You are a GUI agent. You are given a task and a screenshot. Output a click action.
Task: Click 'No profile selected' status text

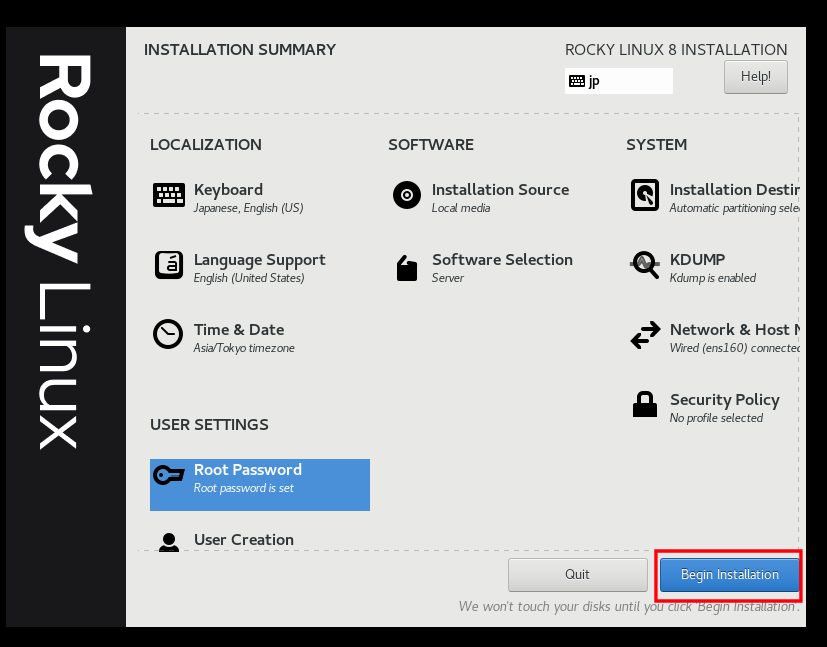coord(716,418)
